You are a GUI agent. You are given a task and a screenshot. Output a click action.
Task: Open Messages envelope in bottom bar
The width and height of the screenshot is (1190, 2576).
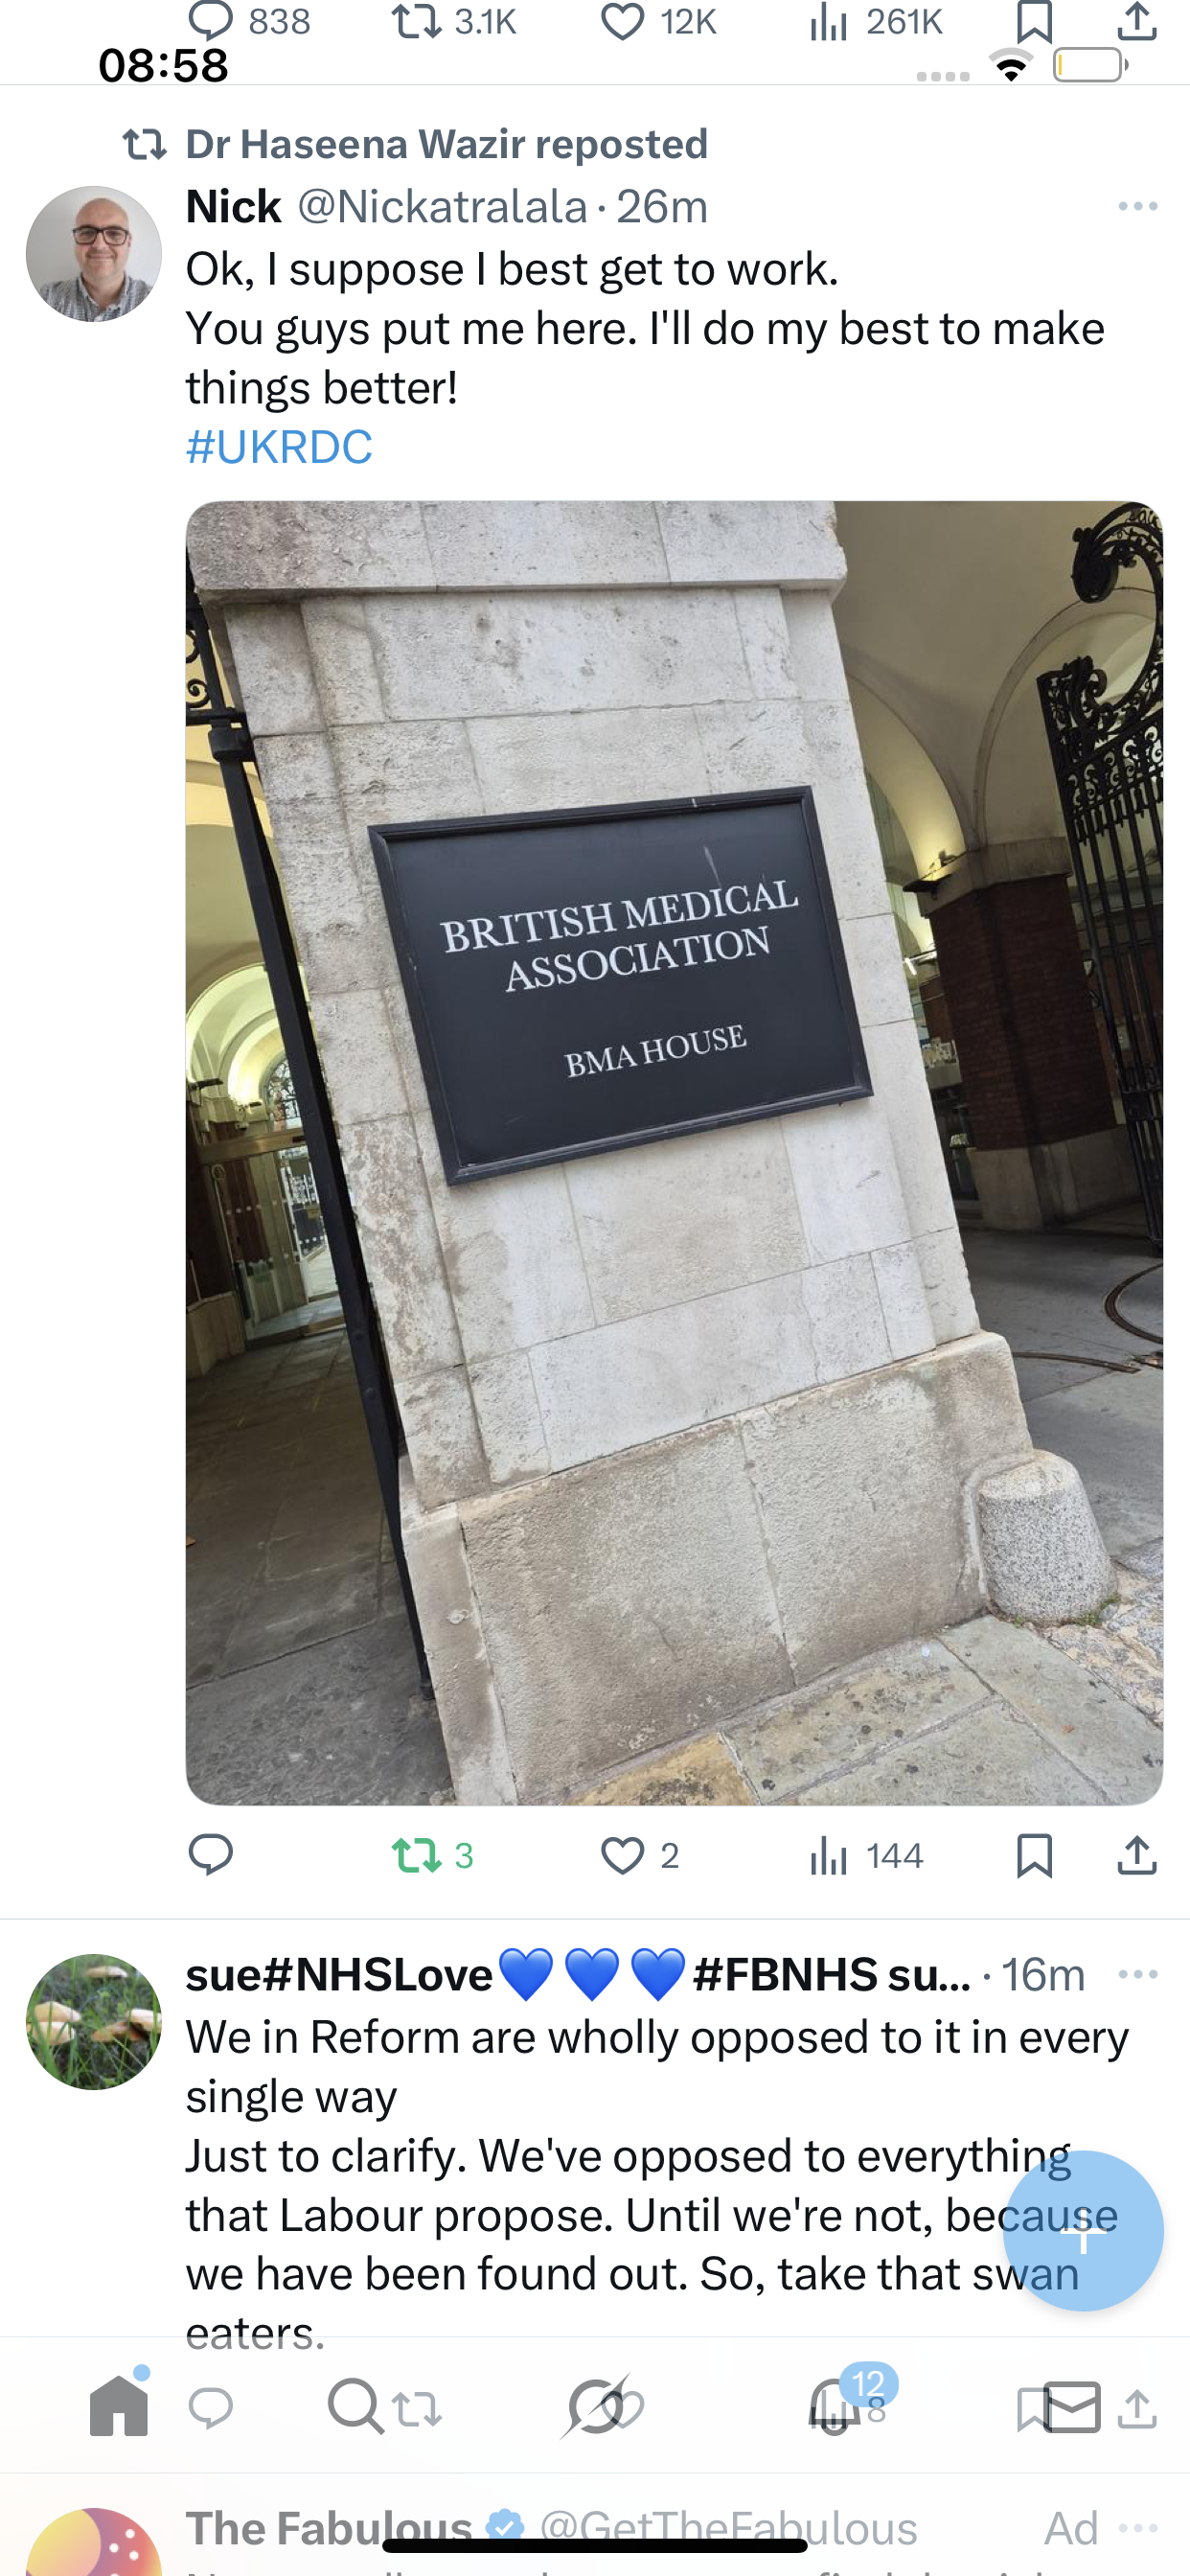tap(1073, 2406)
